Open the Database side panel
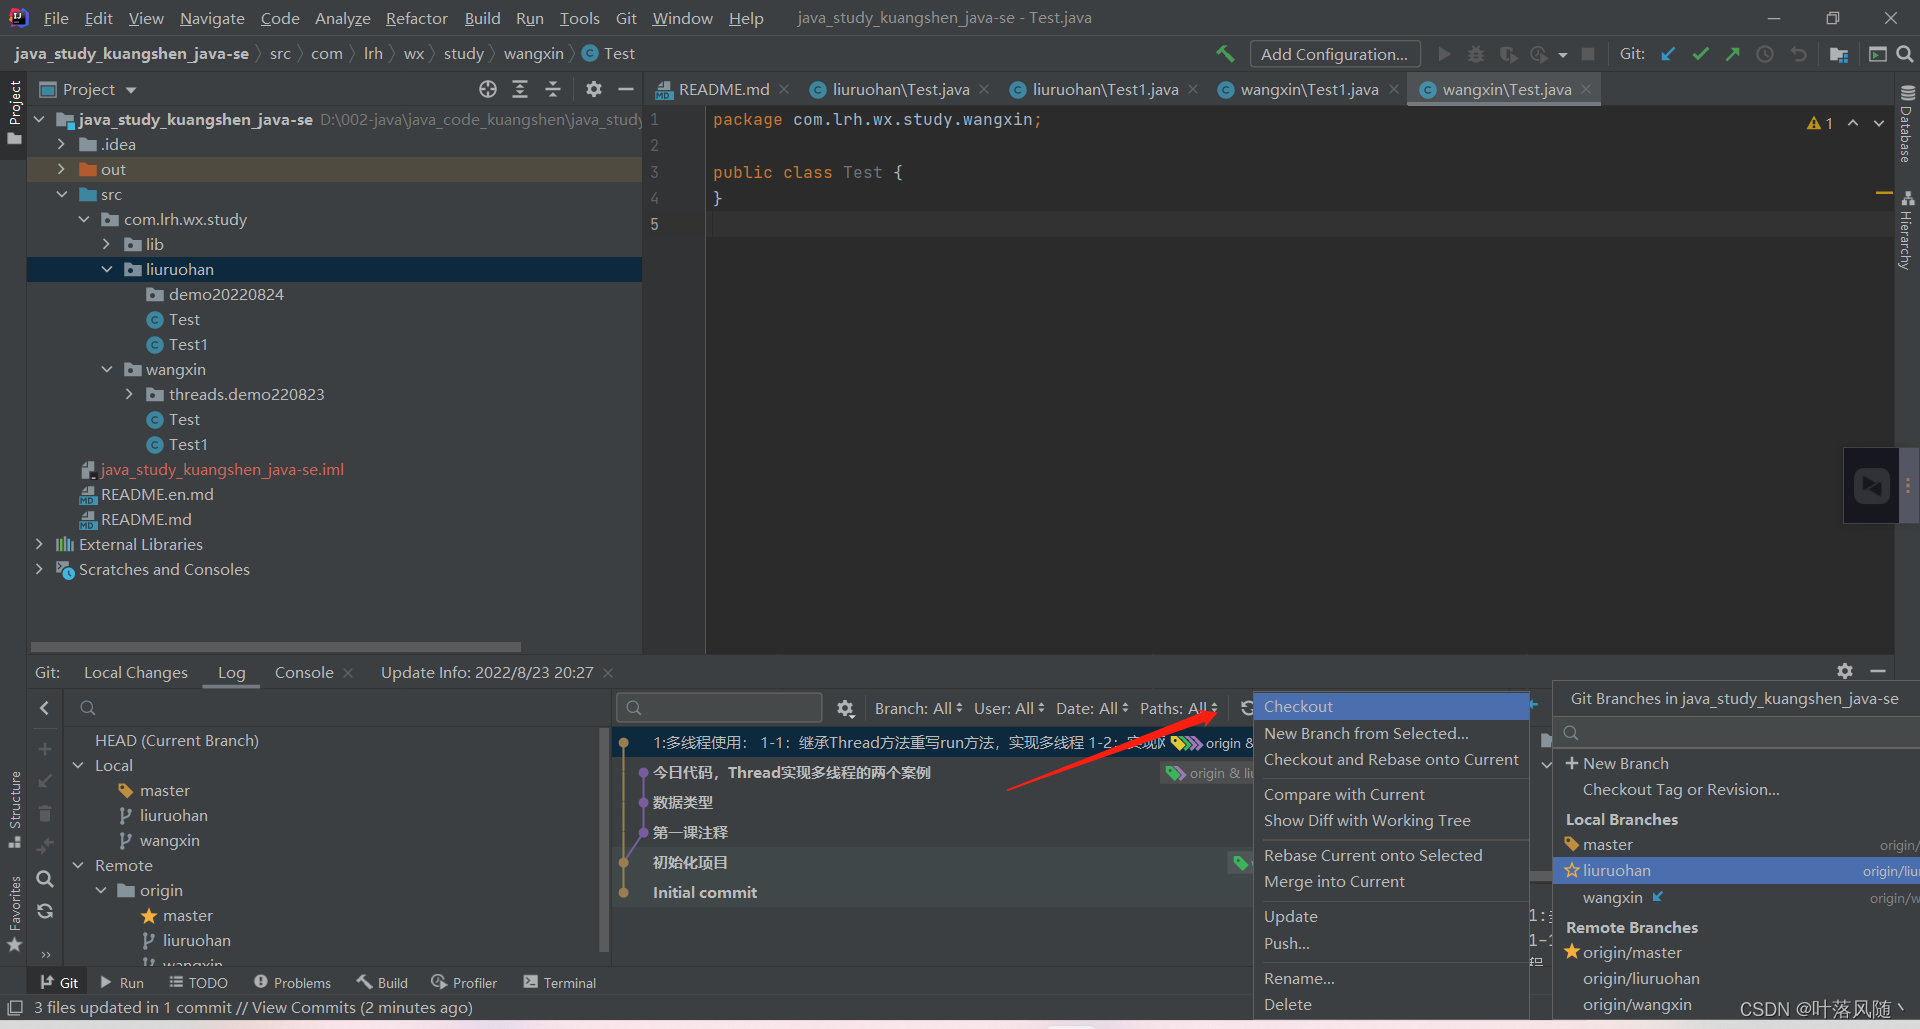This screenshot has width=1920, height=1029. (x=1907, y=122)
